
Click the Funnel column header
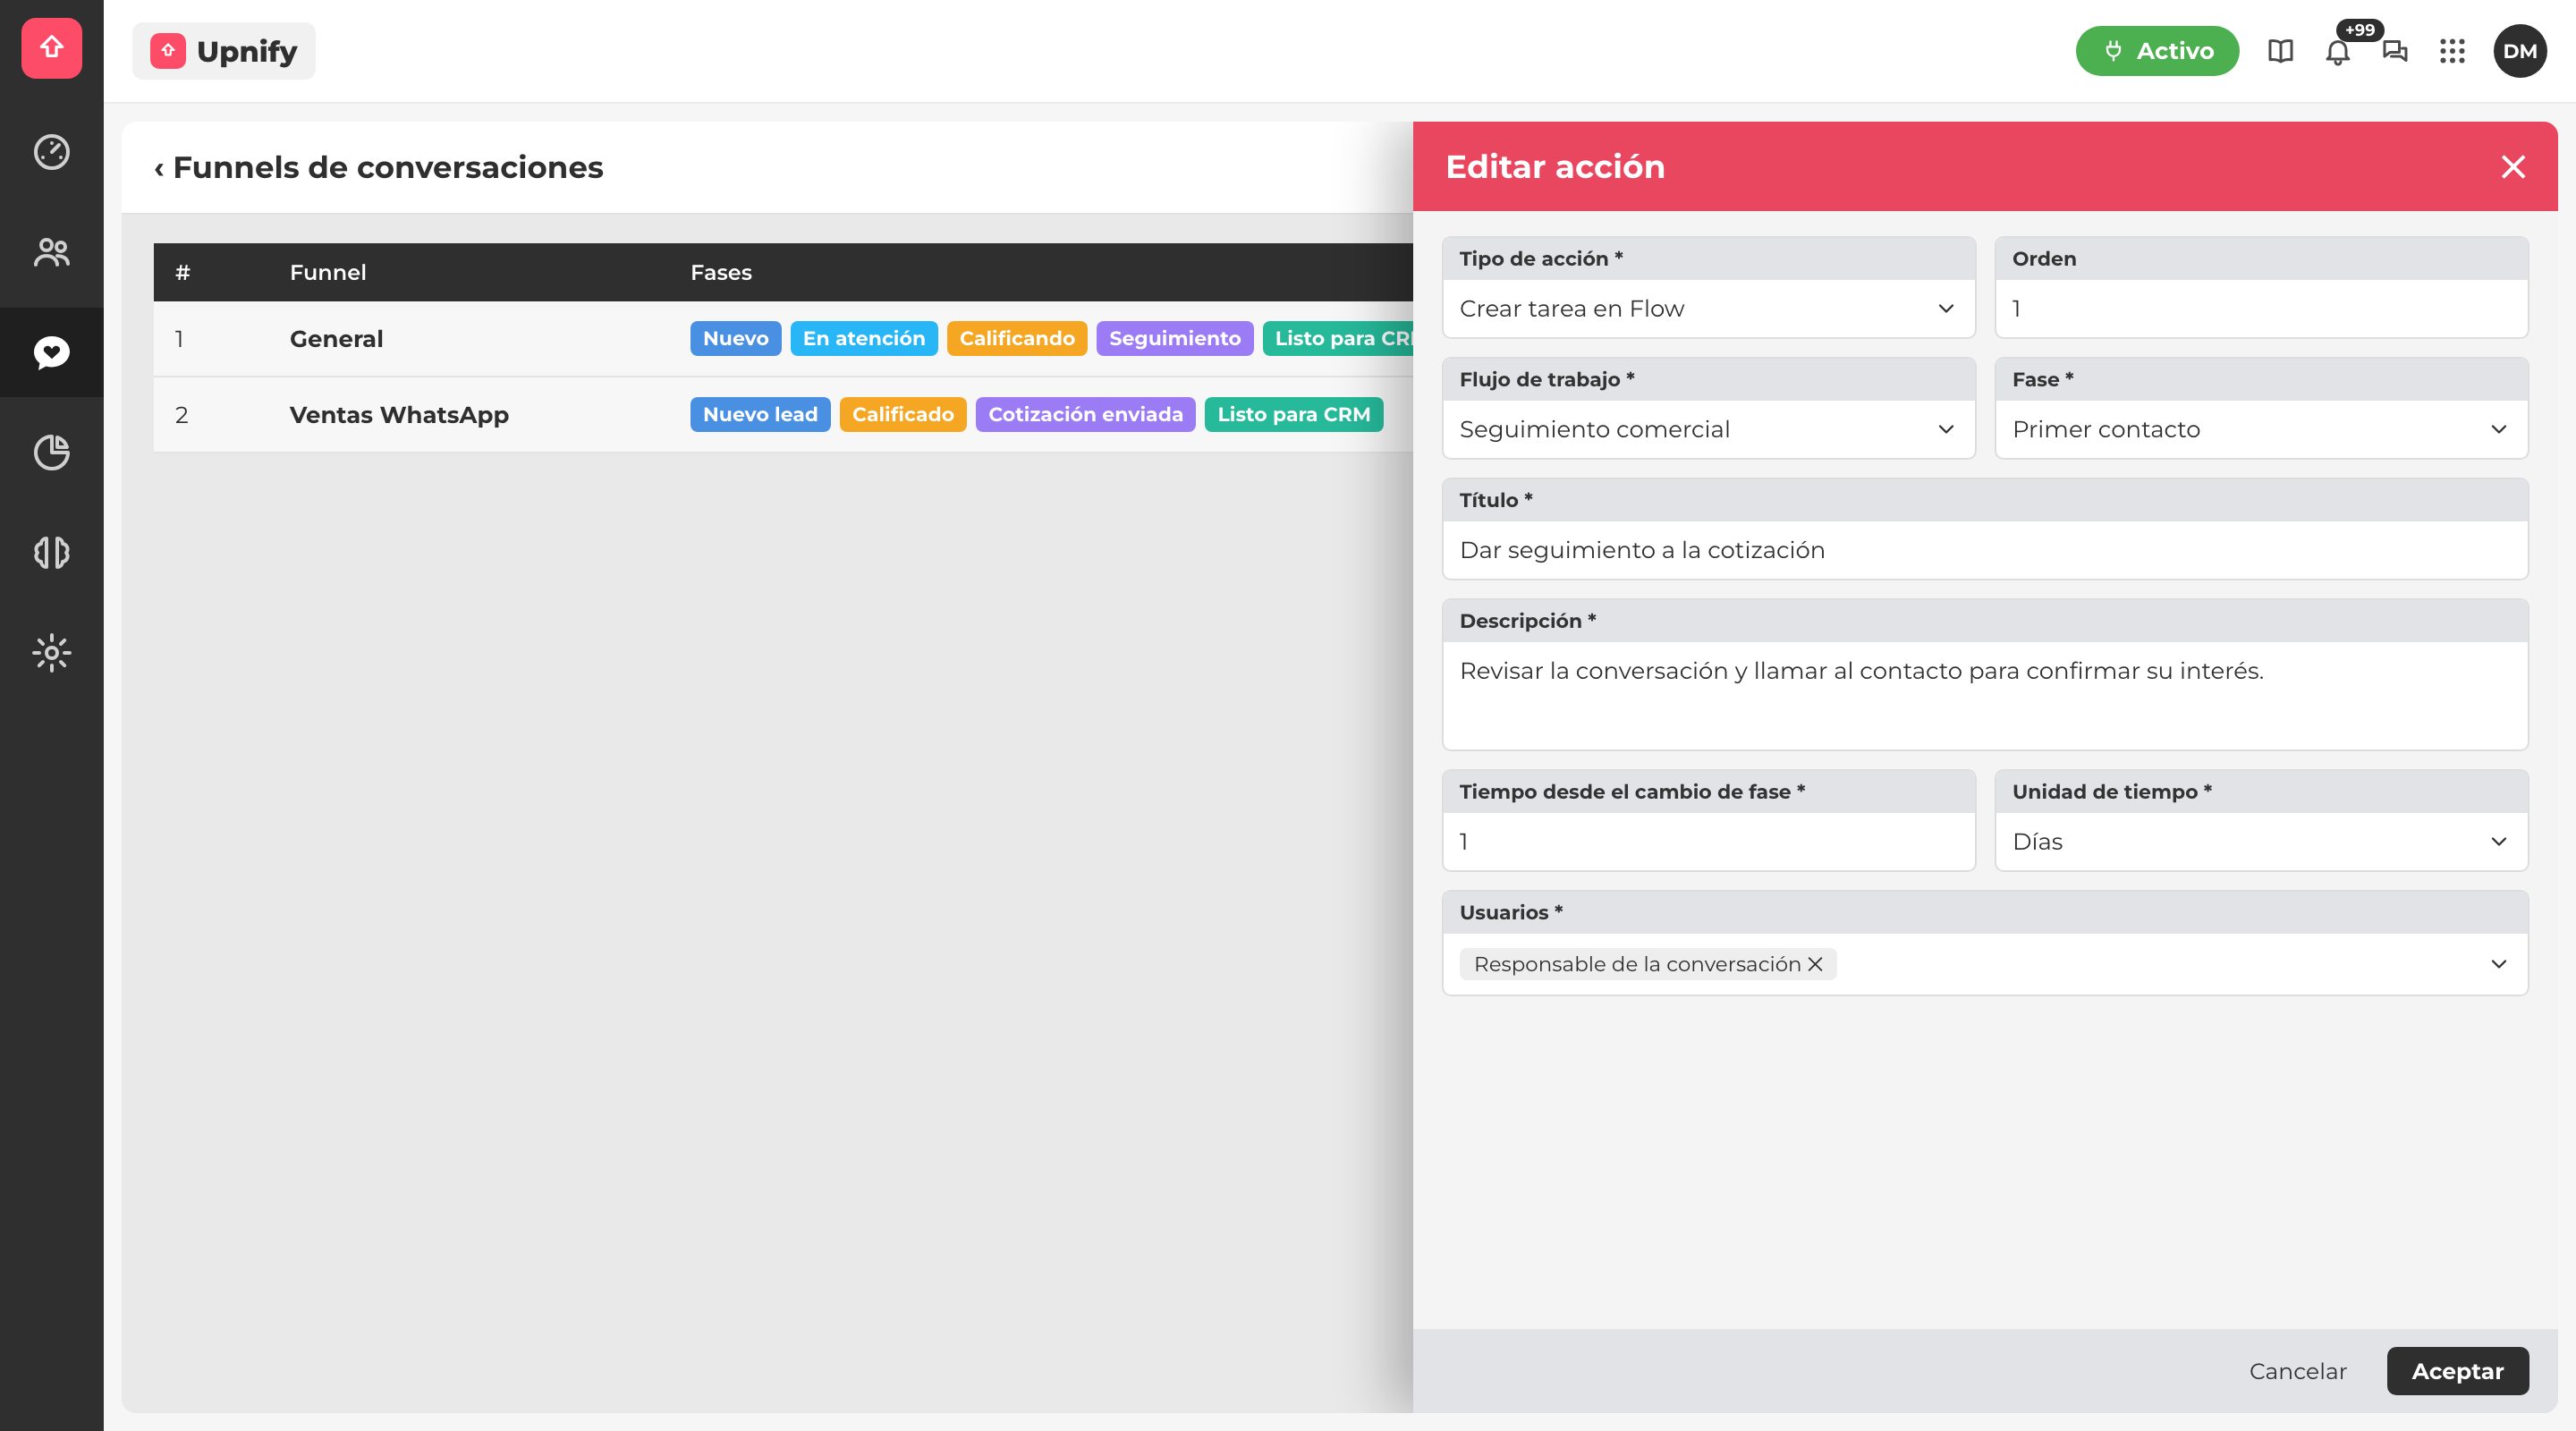click(328, 272)
